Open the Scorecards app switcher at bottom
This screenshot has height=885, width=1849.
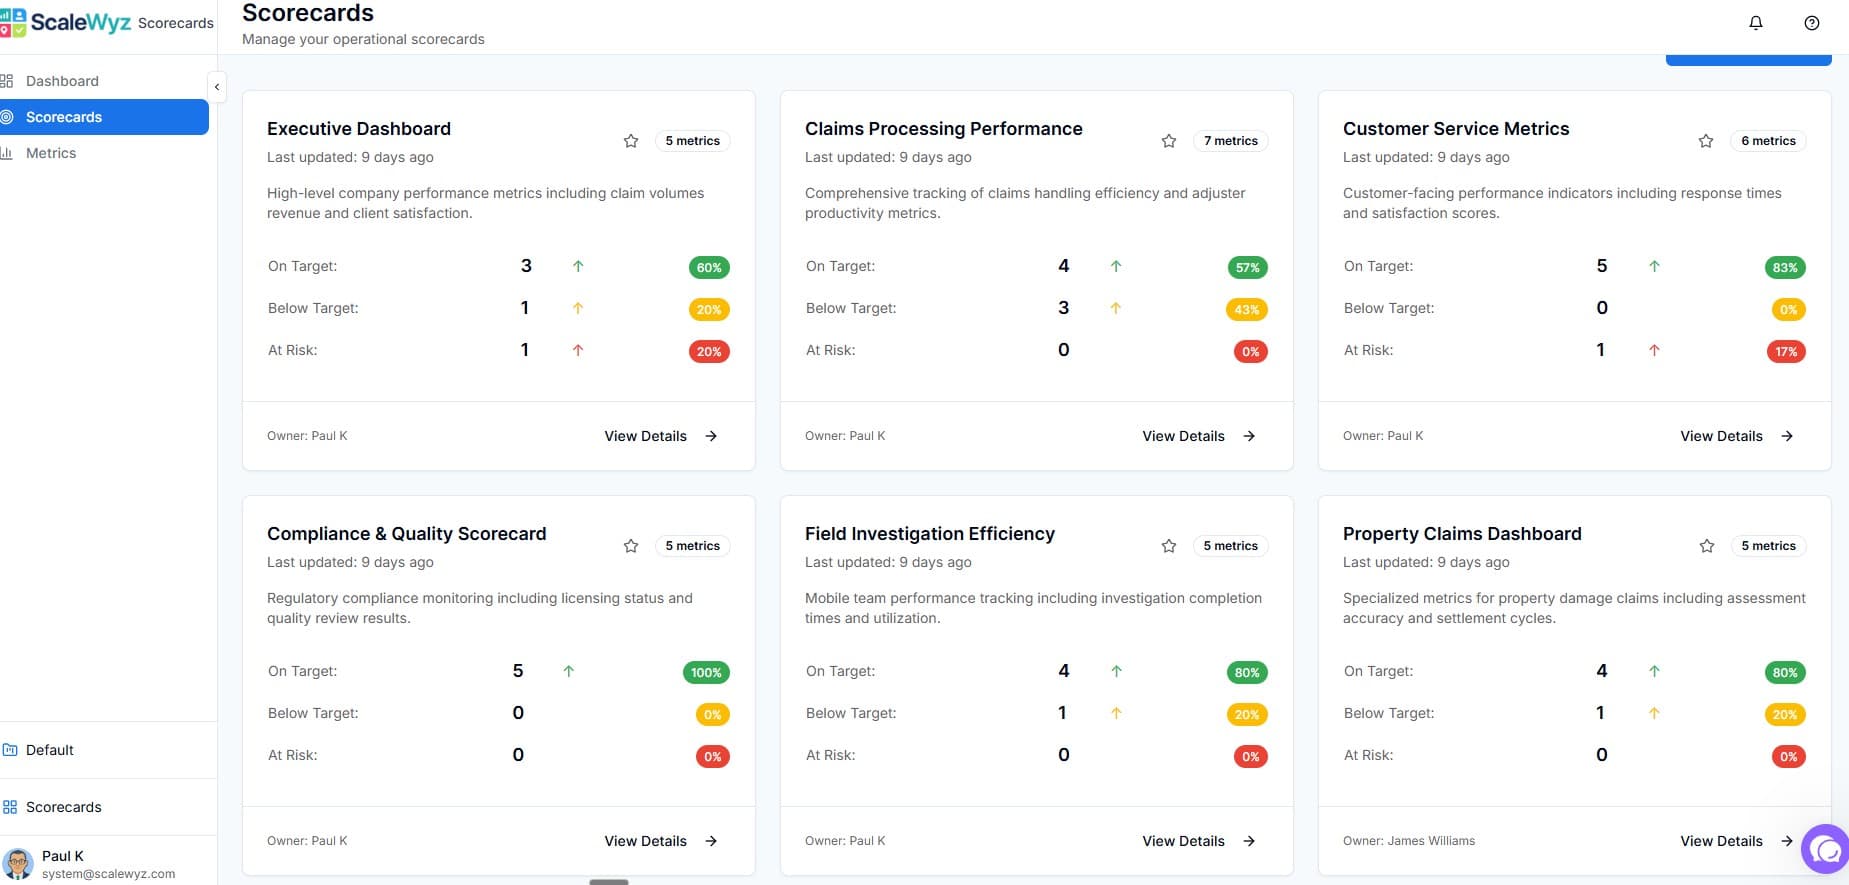coord(63,807)
